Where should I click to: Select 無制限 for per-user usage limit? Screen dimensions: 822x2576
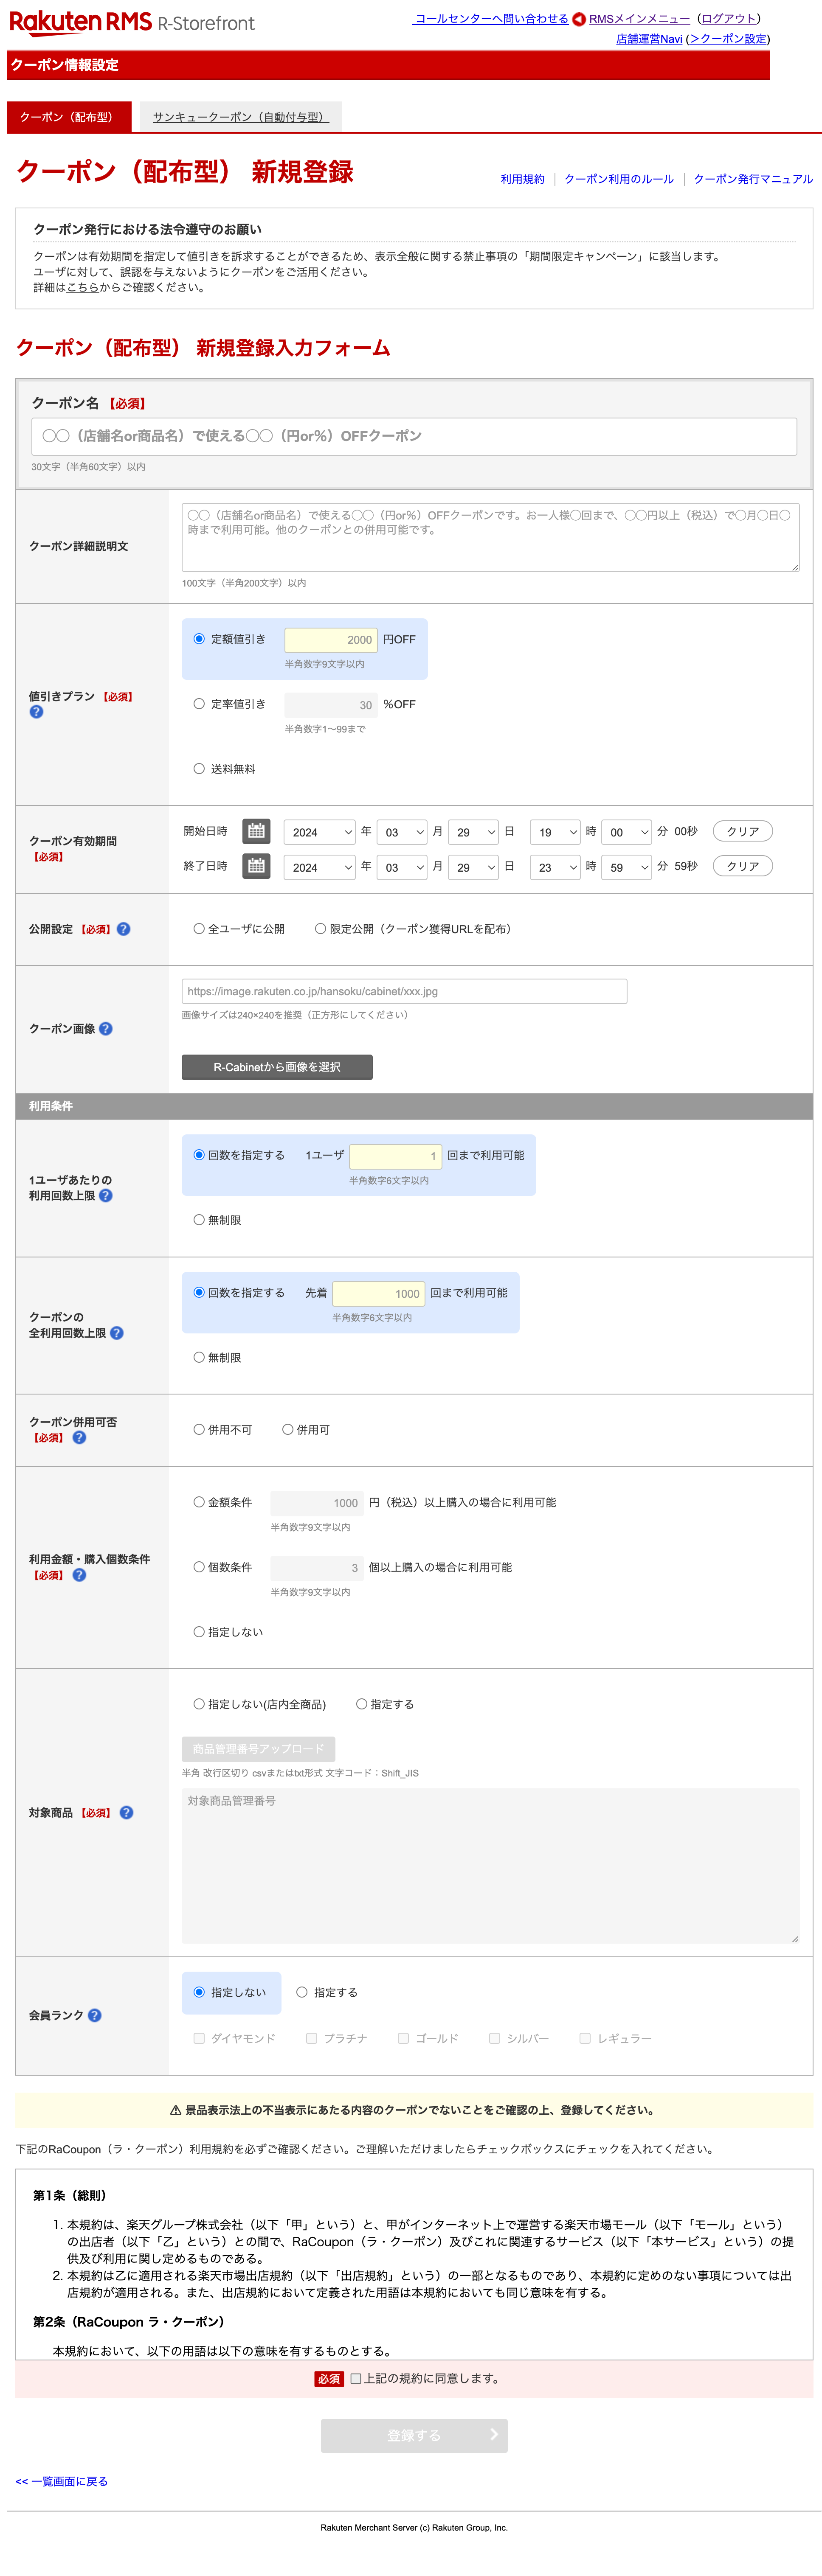(x=199, y=1220)
